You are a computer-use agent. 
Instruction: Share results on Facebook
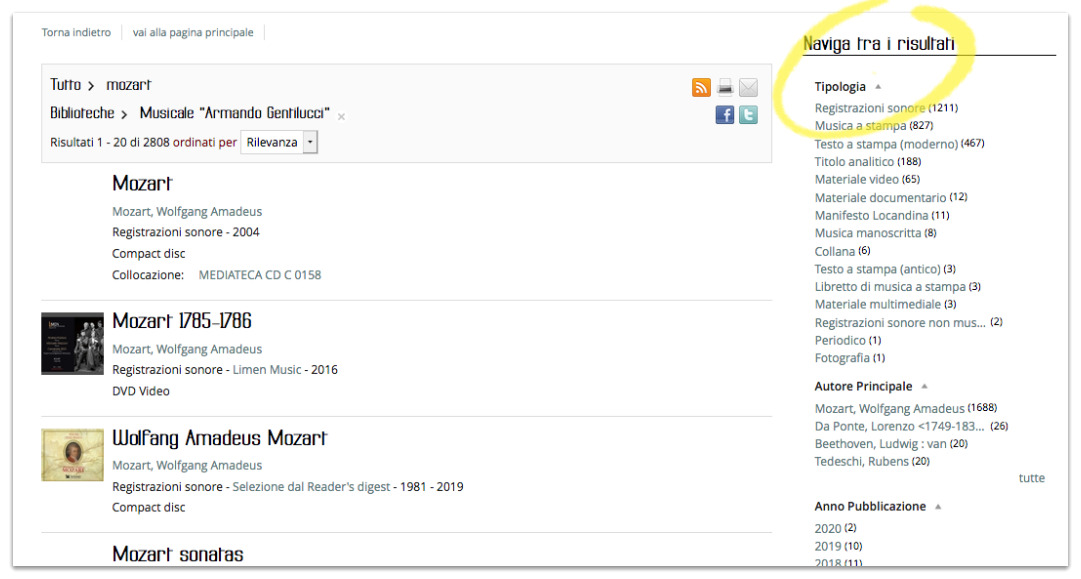pyautogui.click(x=725, y=115)
